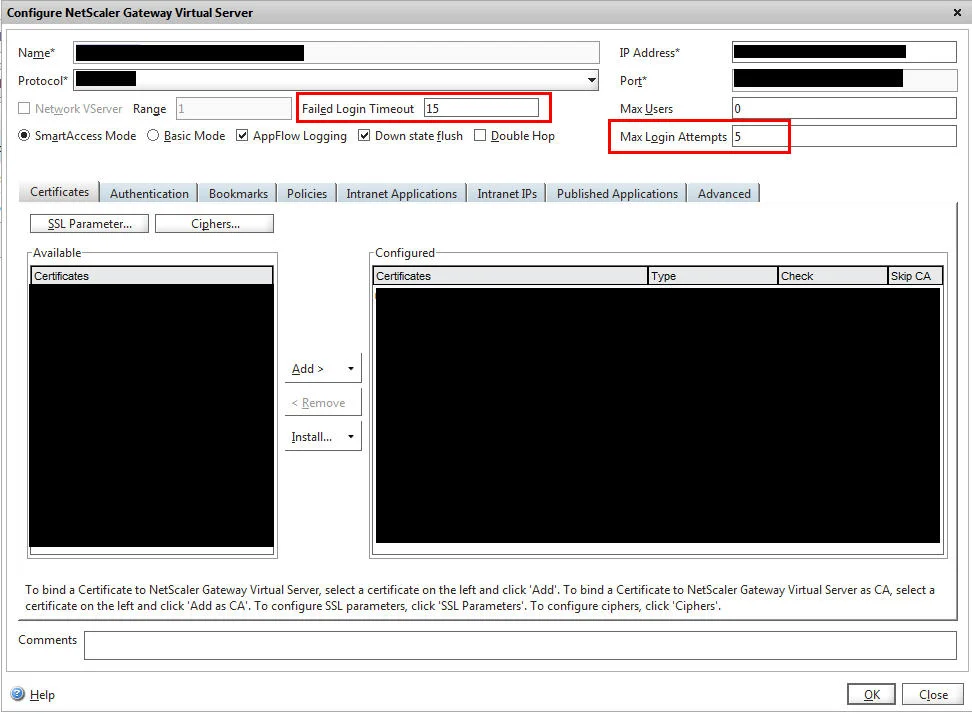Enable the Network VServer checkbox
This screenshot has height=714, width=972.
click(24, 108)
